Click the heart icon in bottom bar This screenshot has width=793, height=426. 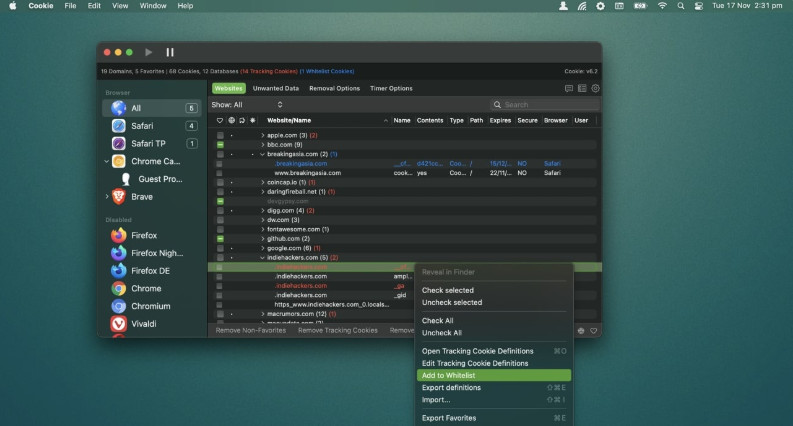point(593,331)
